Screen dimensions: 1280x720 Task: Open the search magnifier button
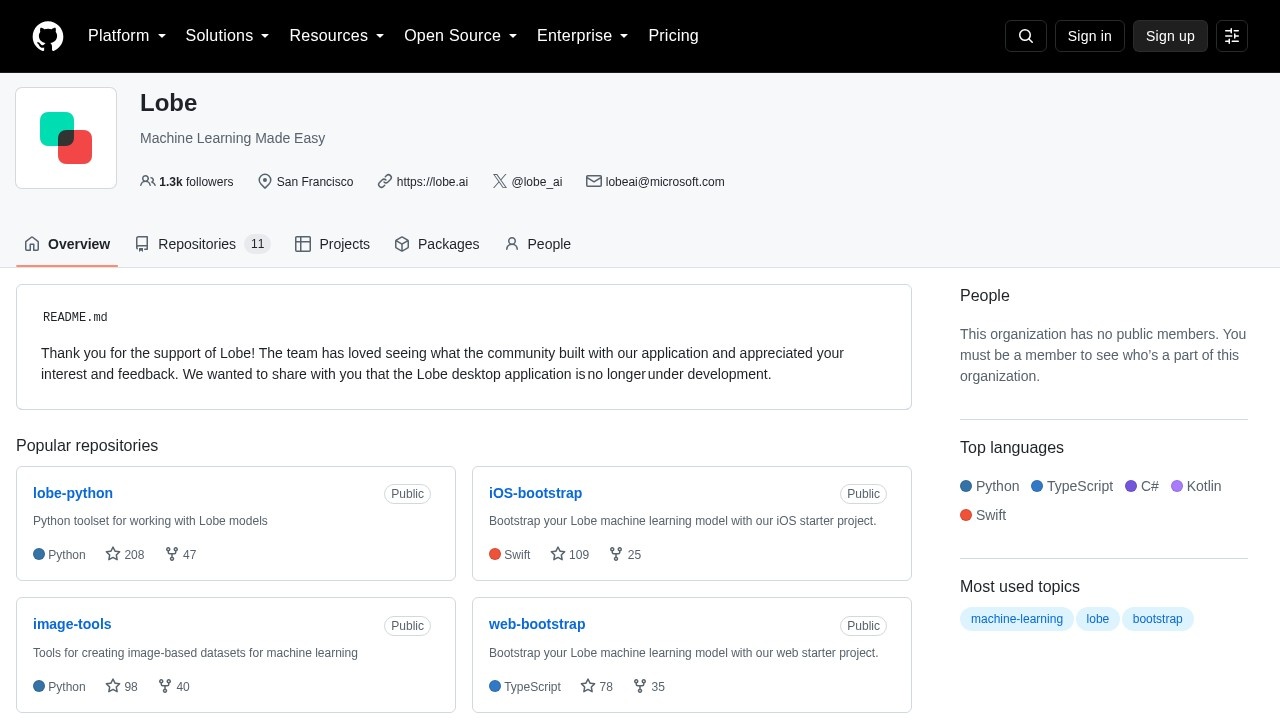(x=1026, y=36)
